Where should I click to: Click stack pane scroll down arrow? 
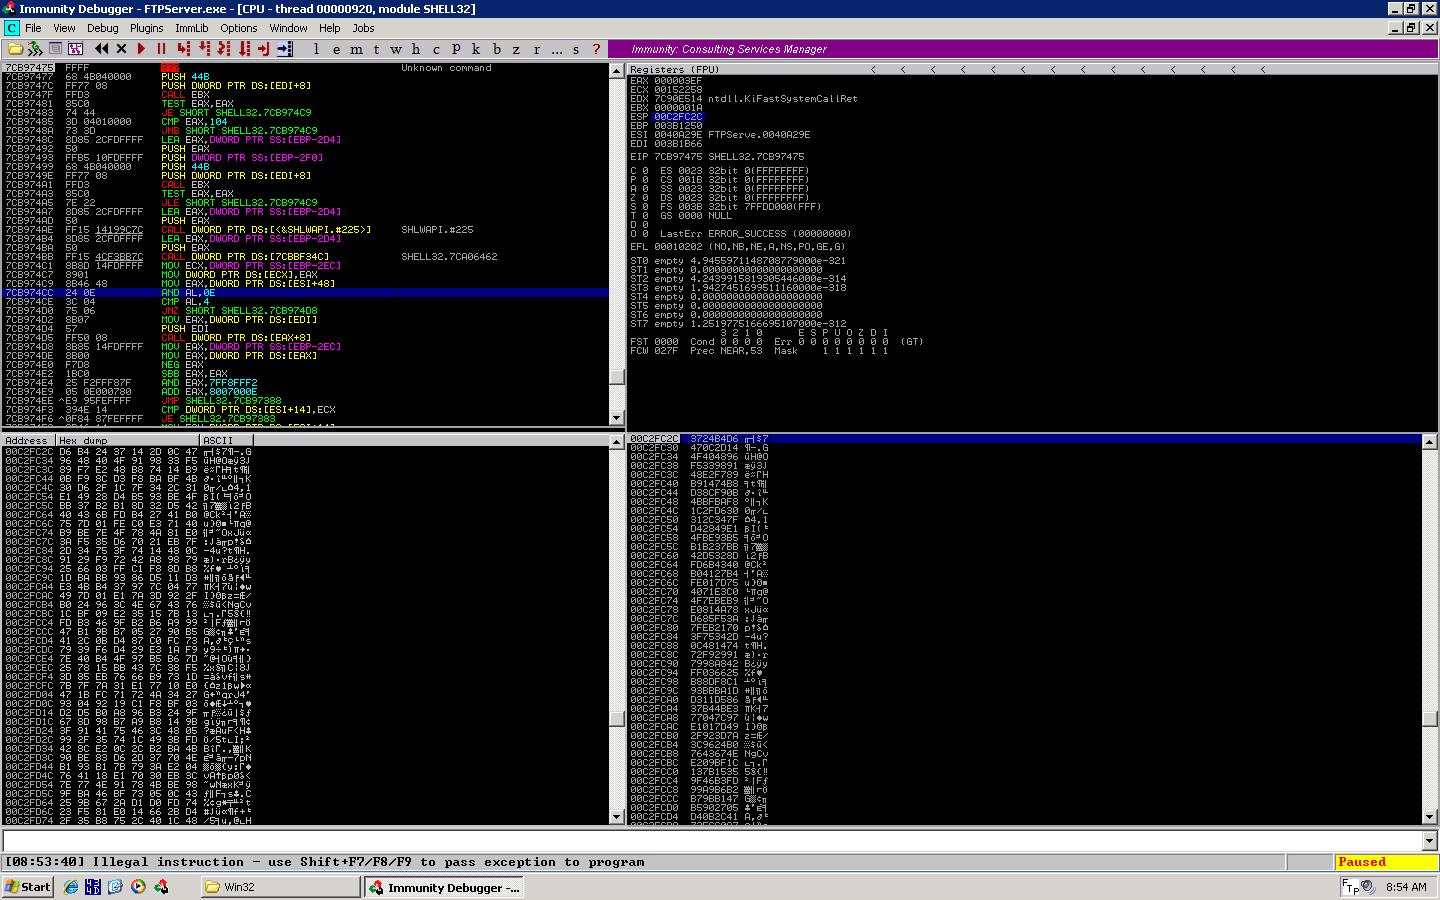click(1429, 817)
